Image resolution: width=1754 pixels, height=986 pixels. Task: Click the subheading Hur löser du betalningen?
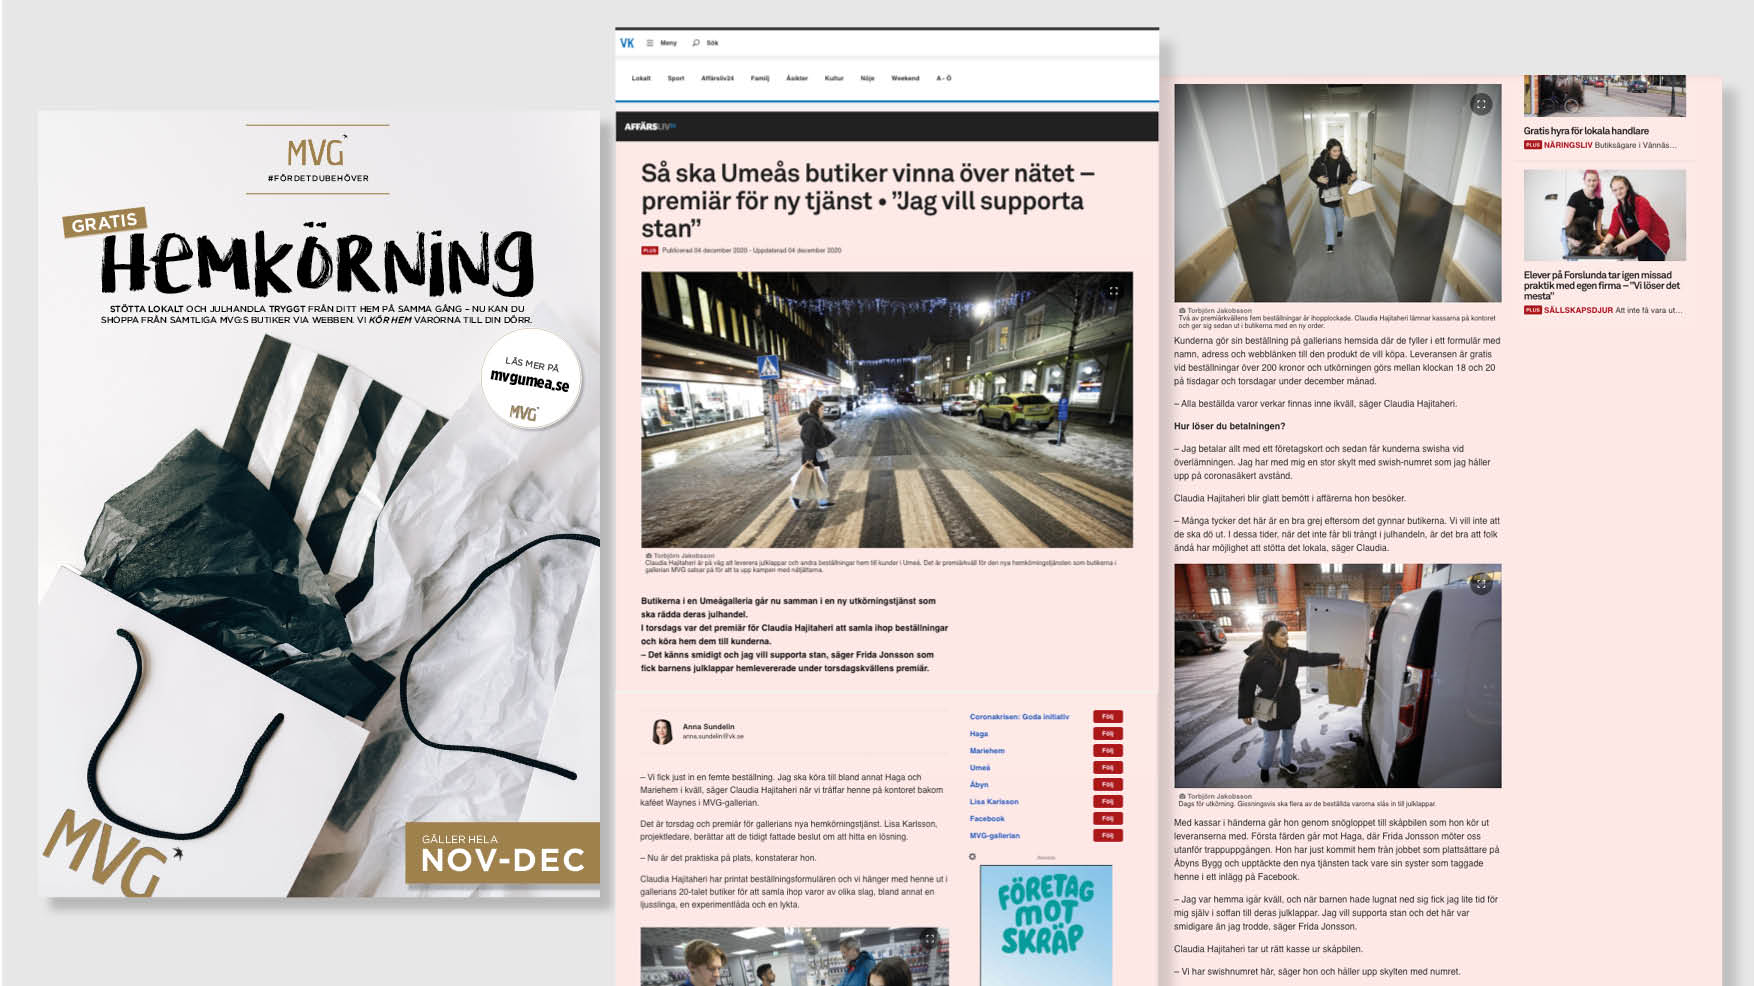pos(1229,426)
